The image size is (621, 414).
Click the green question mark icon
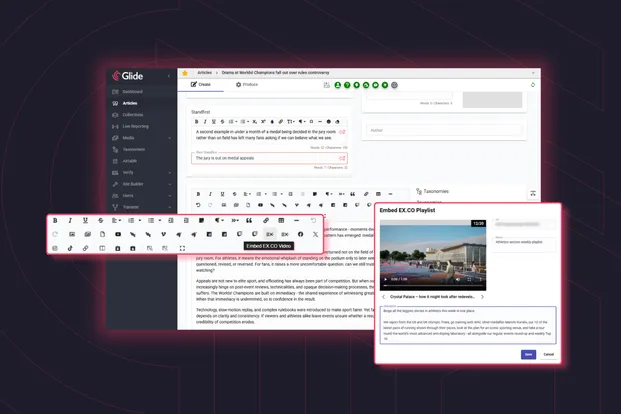click(x=347, y=85)
